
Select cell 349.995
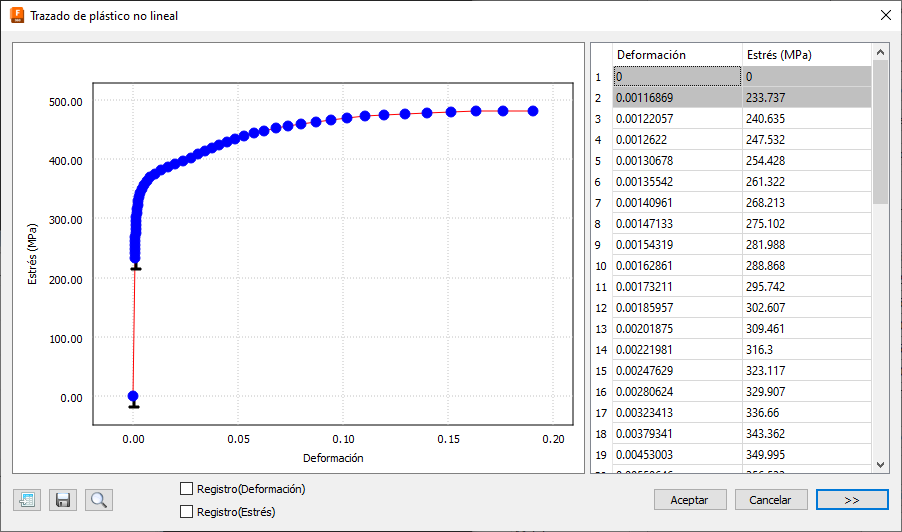pos(807,454)
